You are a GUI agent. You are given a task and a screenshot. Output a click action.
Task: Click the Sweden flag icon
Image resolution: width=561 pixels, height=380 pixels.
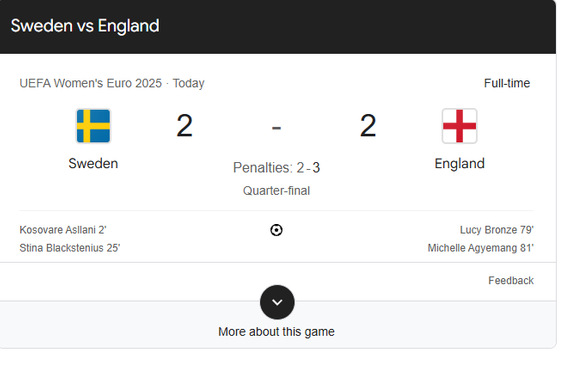point(93,126)
